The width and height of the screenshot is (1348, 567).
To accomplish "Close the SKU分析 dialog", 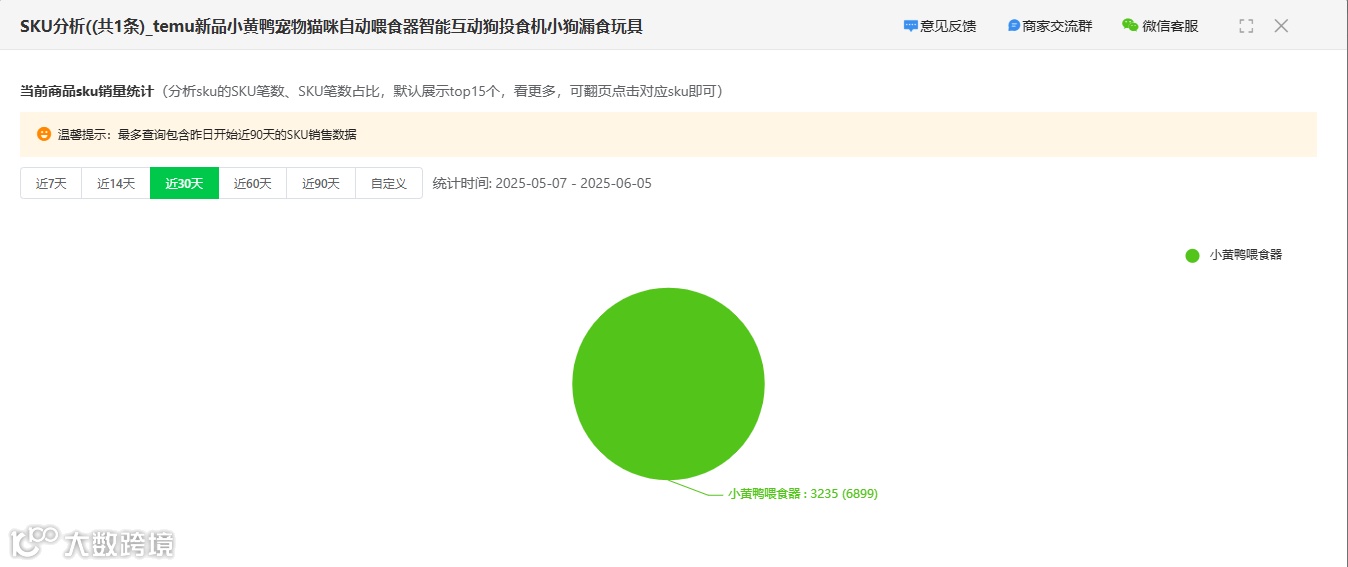I will [1281, 26].
